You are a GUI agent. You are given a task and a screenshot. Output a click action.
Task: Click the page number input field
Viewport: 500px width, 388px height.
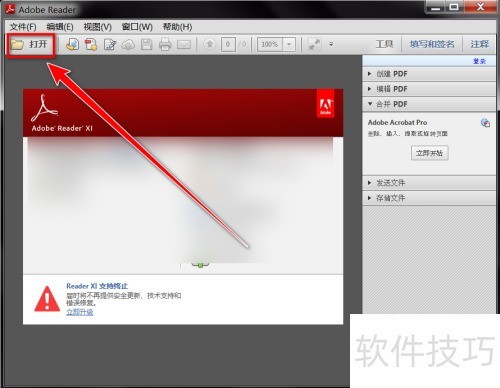[228, 44]
